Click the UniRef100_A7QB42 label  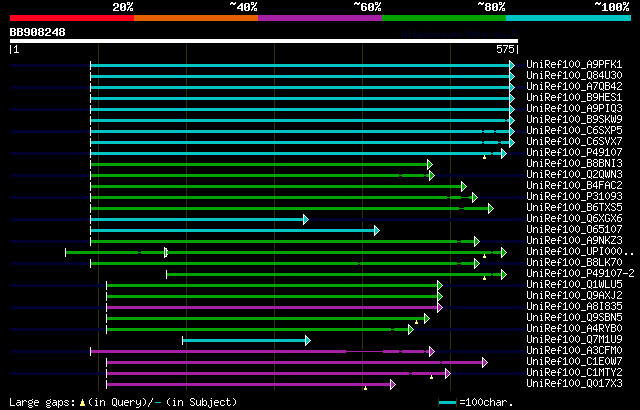(574, 86)
